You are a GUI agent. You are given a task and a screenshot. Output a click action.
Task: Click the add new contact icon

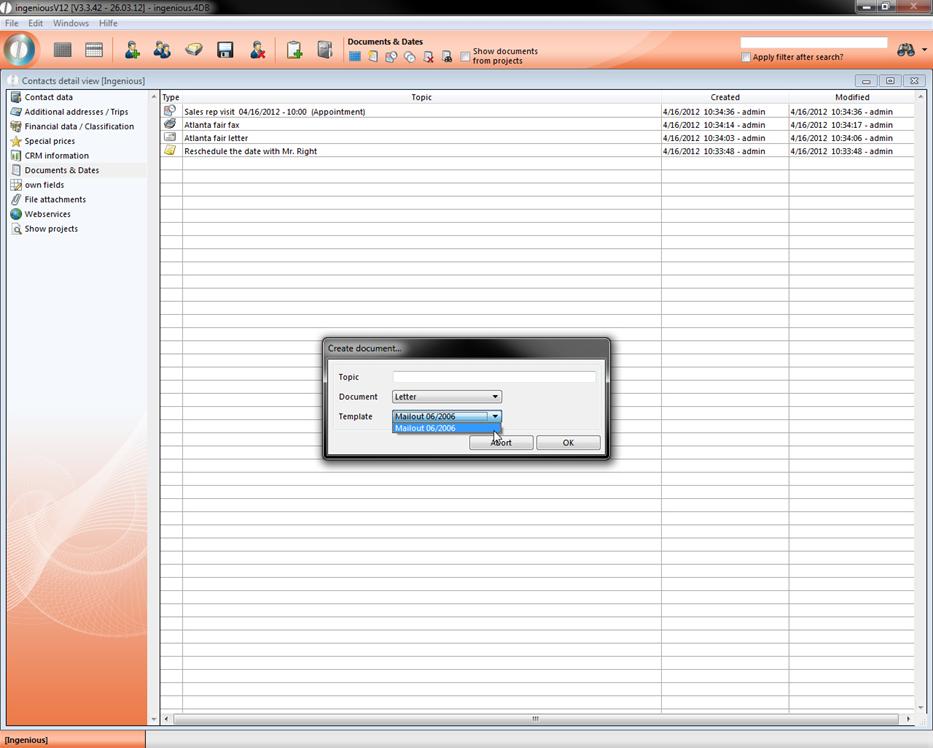point(131,50)
